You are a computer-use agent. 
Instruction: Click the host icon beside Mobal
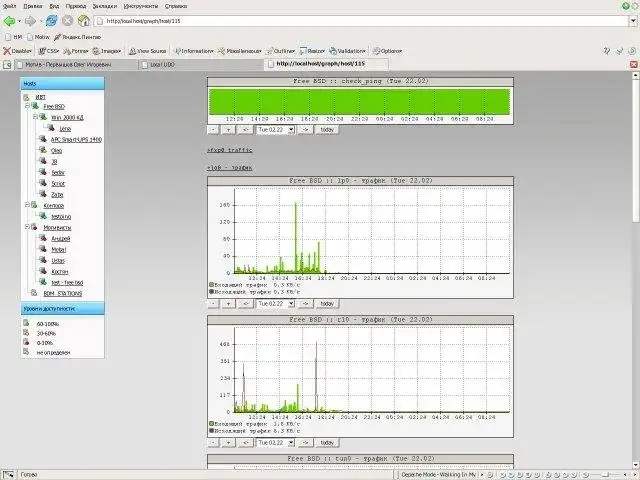click(42, 249)
